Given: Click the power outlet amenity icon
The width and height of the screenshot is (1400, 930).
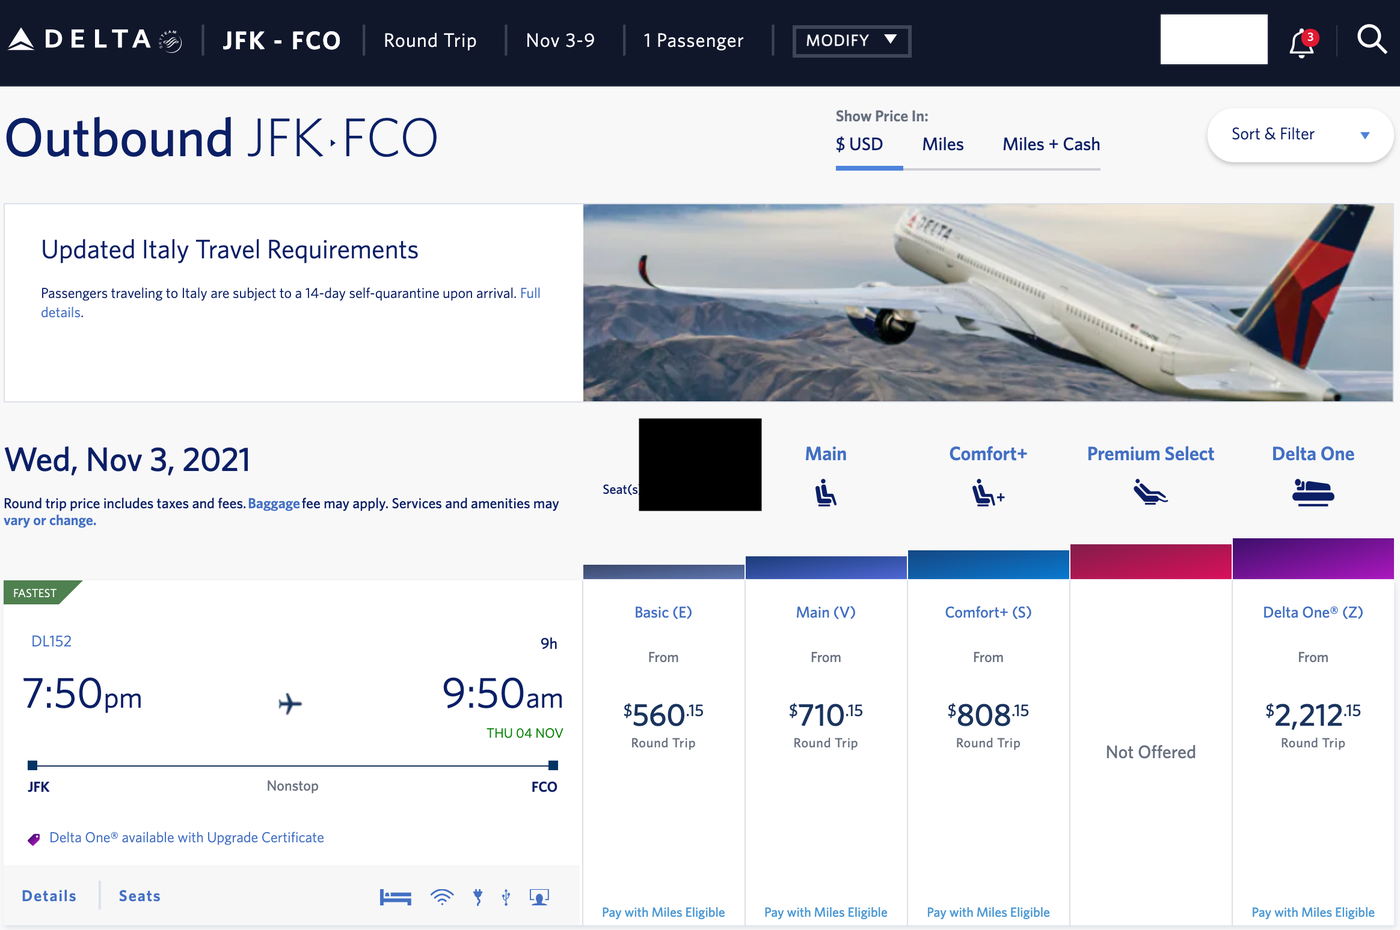Looking at the screenshot, I should [477, 896].
